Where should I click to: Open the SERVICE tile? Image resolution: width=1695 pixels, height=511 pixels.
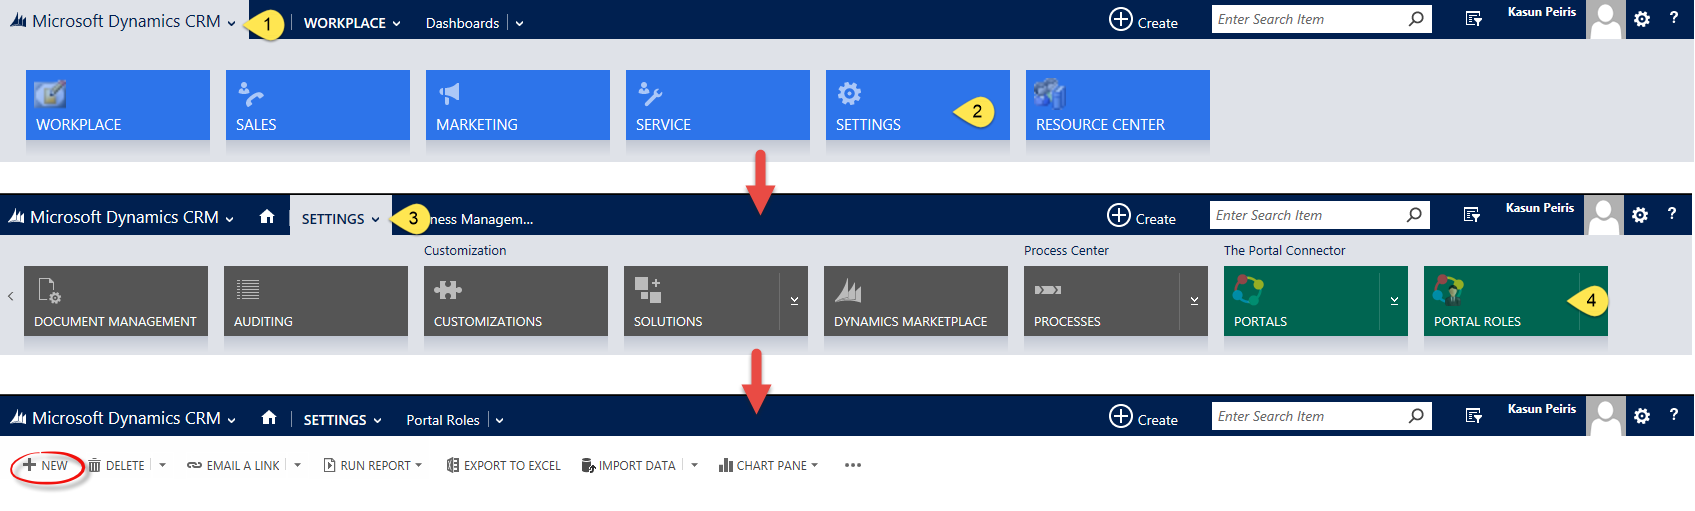pos(718,105)
